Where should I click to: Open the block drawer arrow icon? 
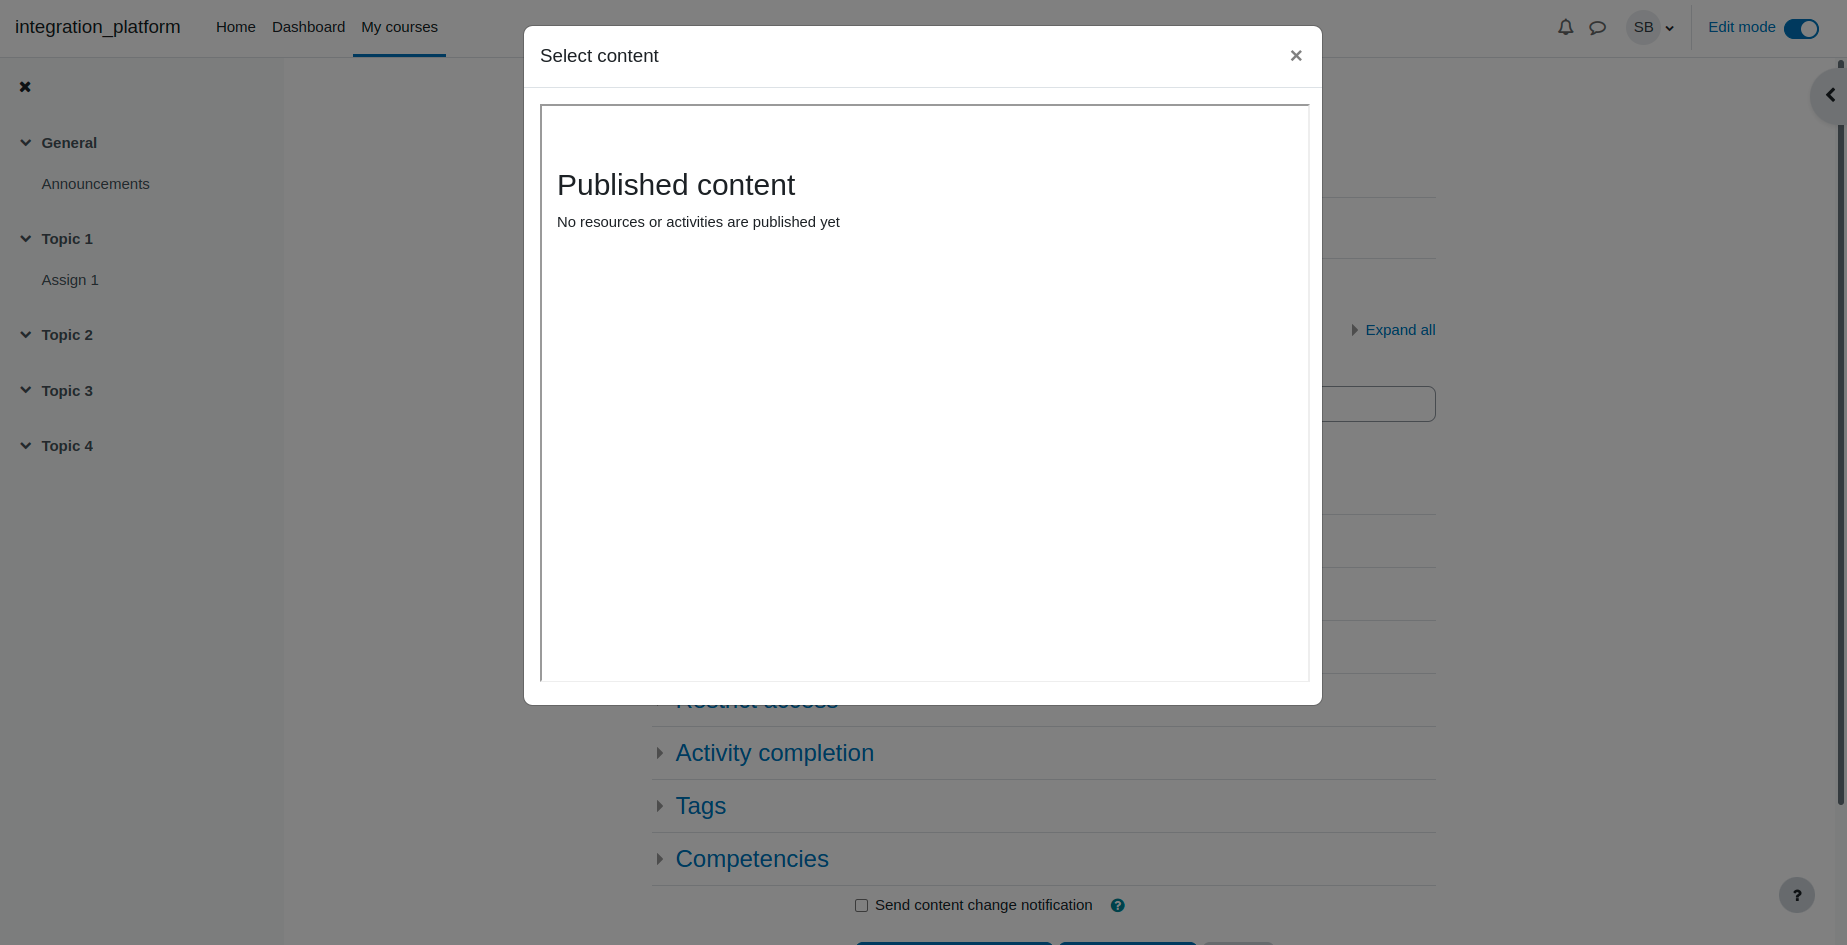pyautogui.click(x=1830, y=95)
